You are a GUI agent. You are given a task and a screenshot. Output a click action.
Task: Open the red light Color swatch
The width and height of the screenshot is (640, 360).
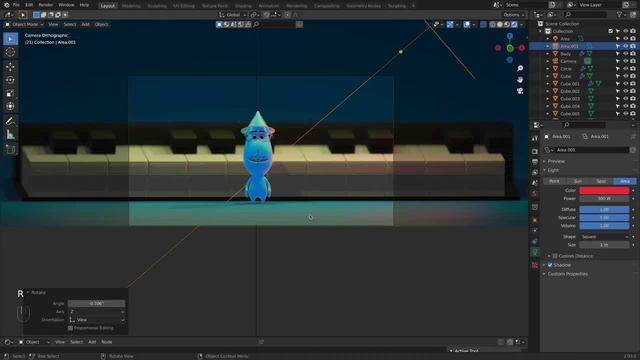pyautogui.click(x=604, y=191)
